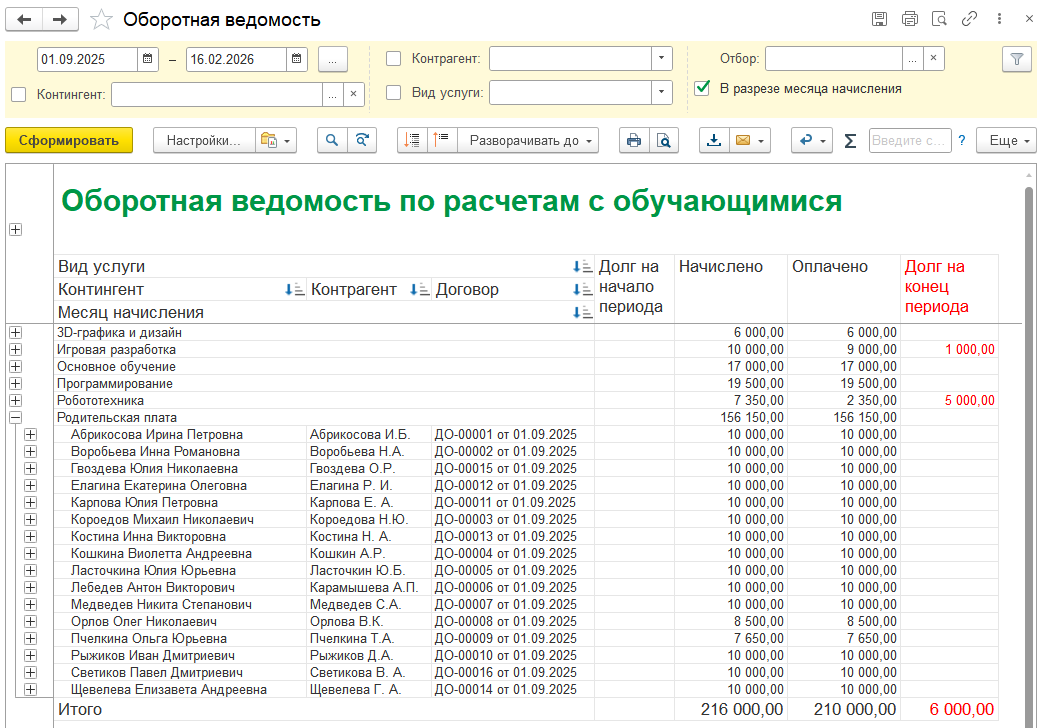Viewport: 1038px width, 728px height.
Task: Open the Еще menu
Action: (x=1006, y=141)
